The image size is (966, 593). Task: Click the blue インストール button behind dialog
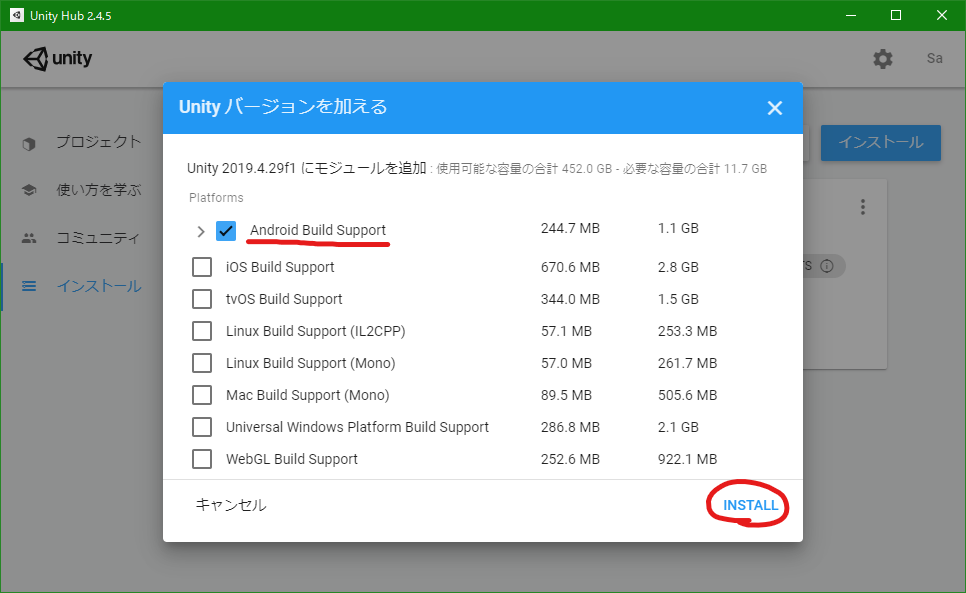(x=880, y=143)
